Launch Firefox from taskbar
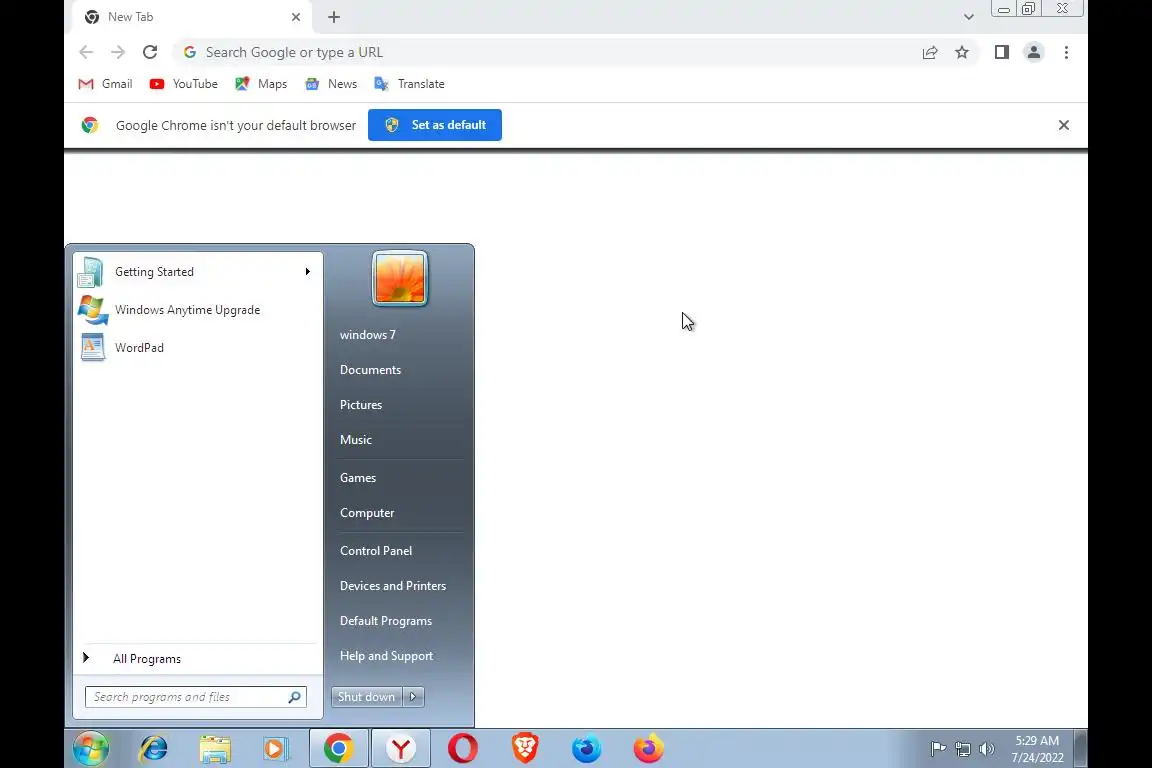Screen dimensions: 1152x768 (x=648, y=749)
